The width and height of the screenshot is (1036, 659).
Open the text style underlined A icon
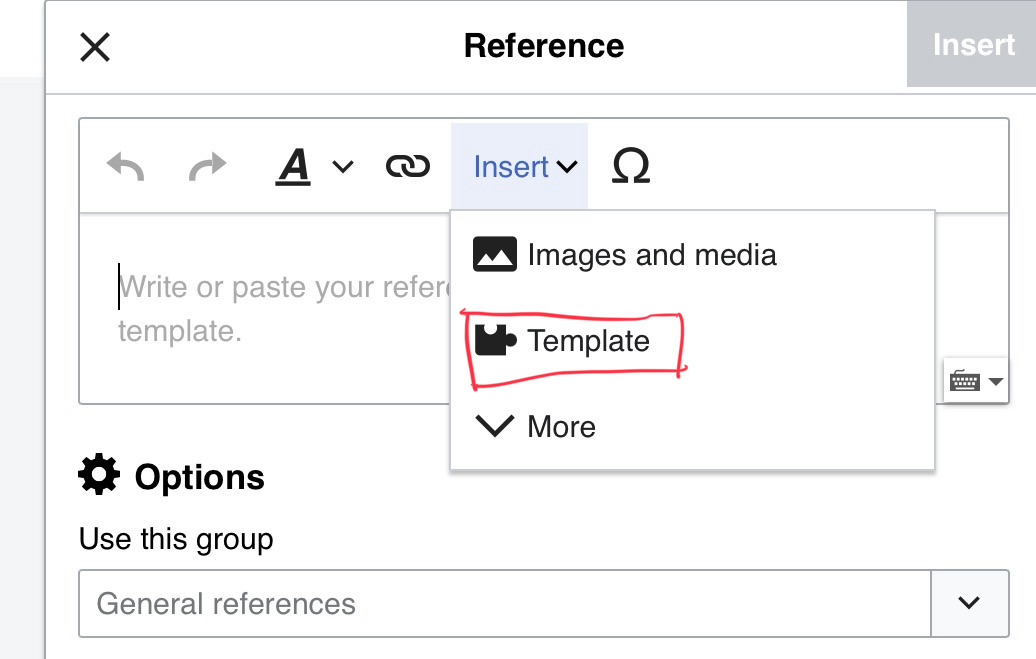294,167
